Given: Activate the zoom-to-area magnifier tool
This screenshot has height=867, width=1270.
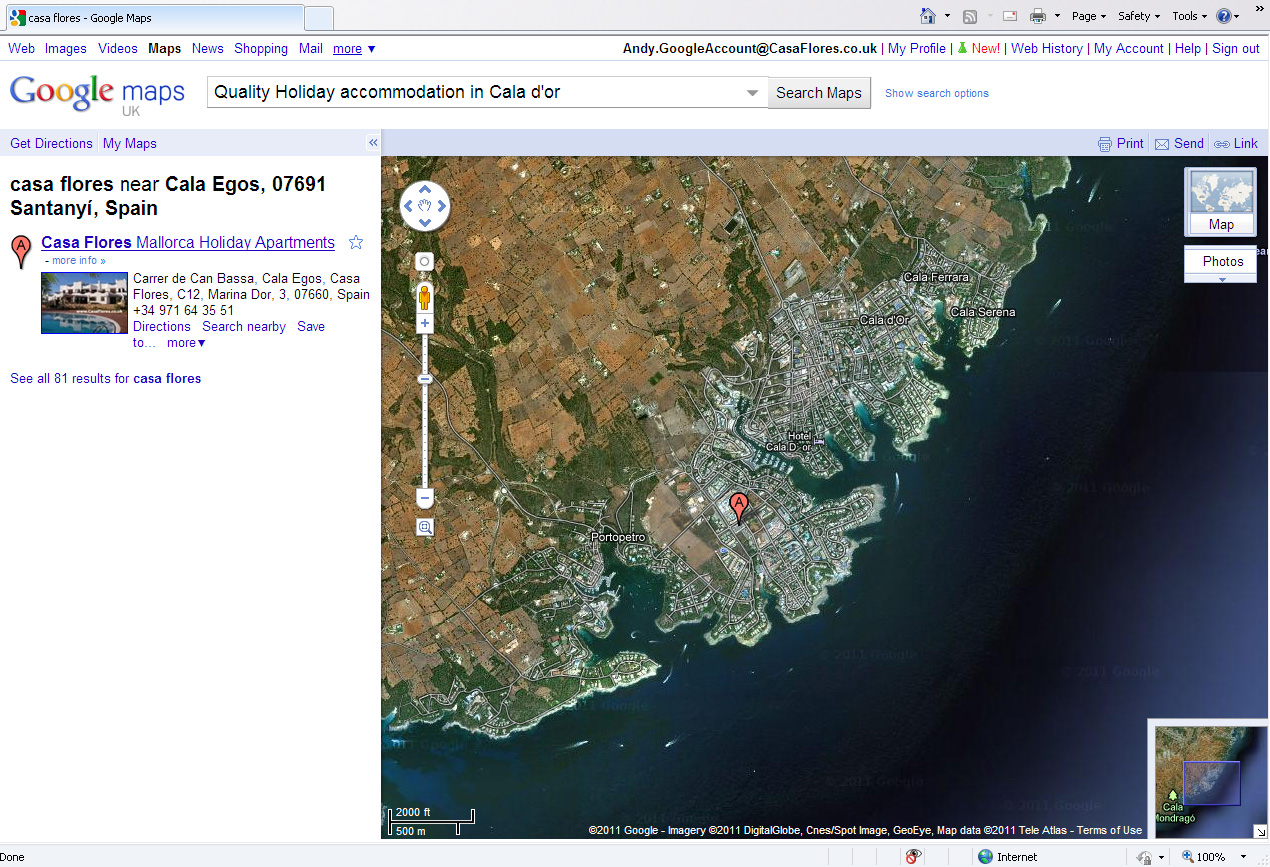Looking at the screenshot, I should click(425, 527).
